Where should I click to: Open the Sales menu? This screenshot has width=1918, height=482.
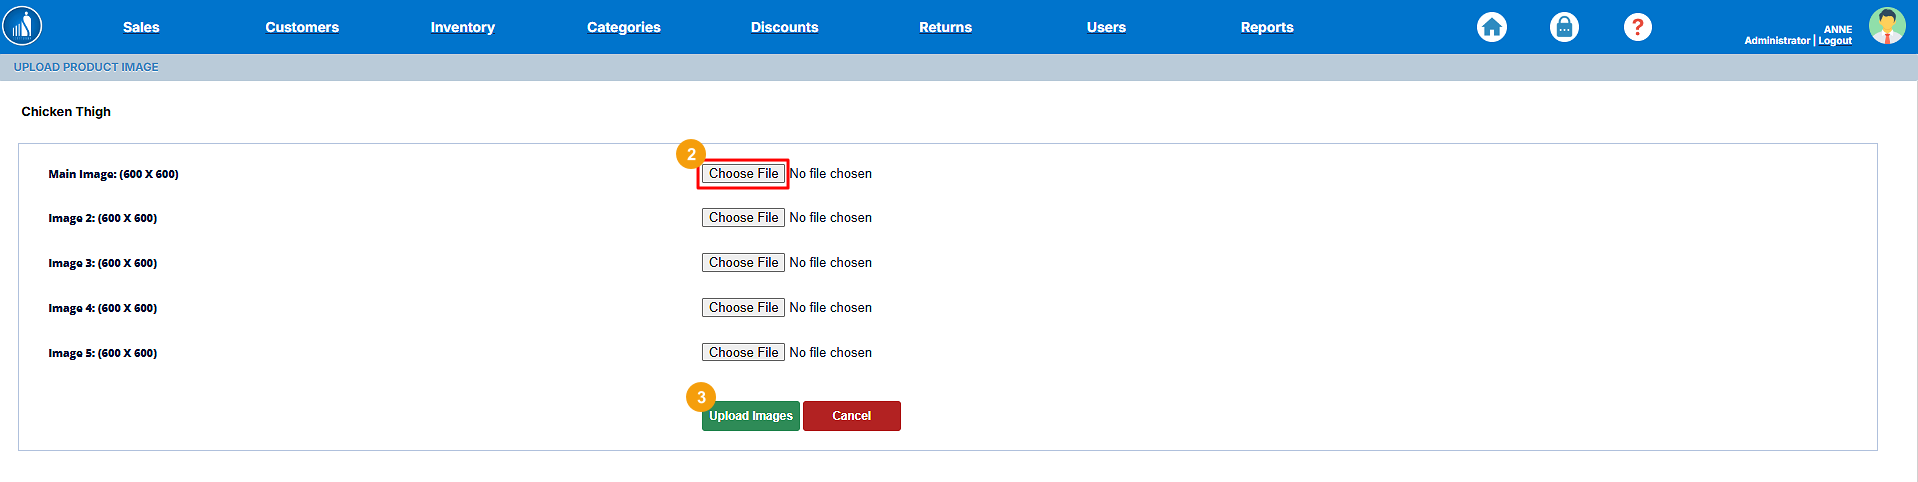pos(141,27)
